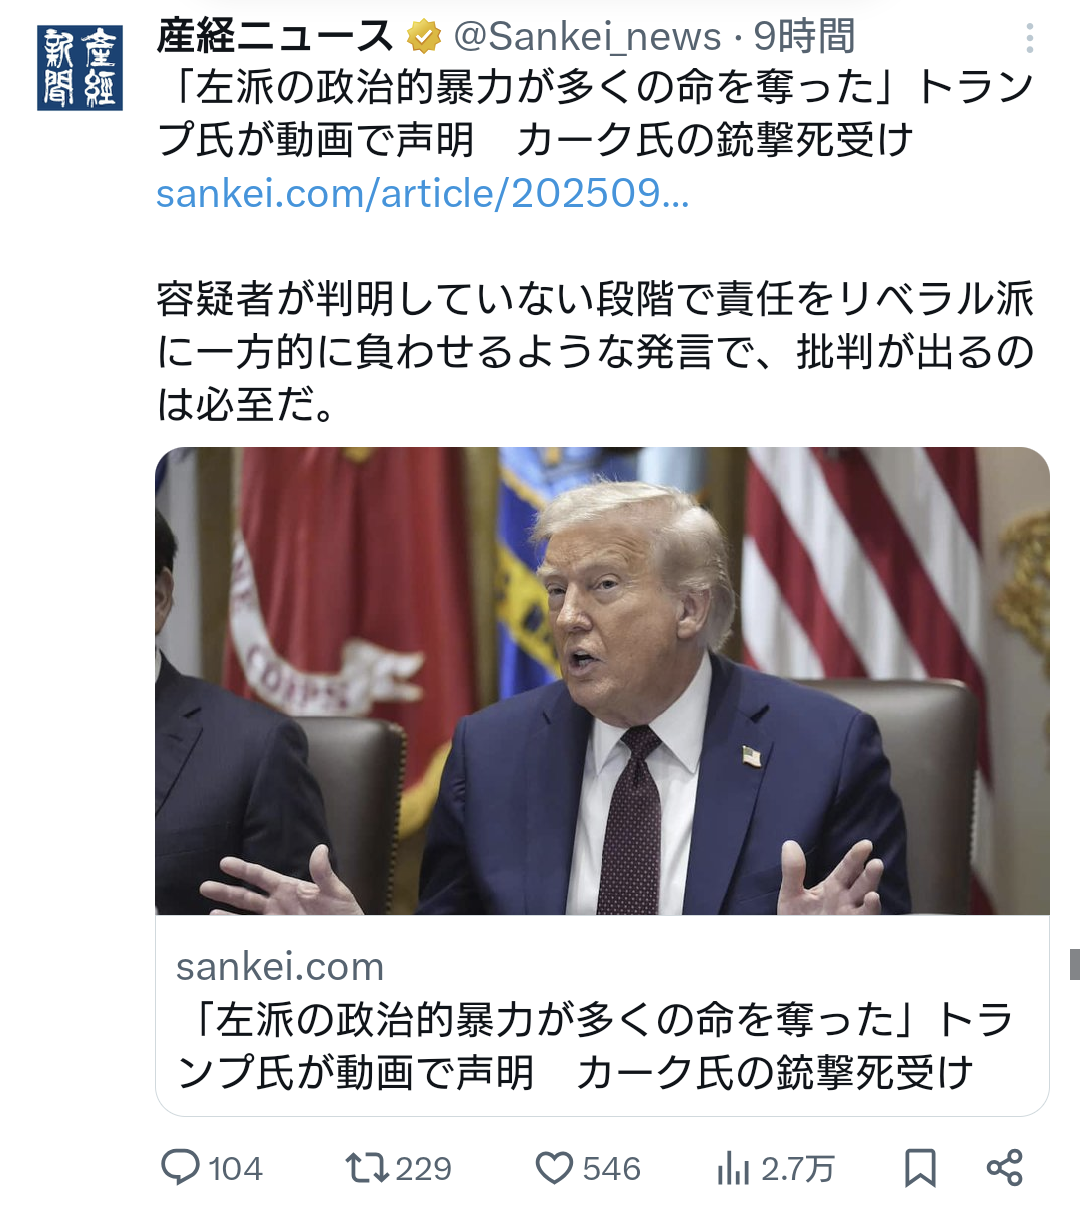Click the retweet arrows icon
The image size is (1080, 1208).
[x=367, y=1167]
